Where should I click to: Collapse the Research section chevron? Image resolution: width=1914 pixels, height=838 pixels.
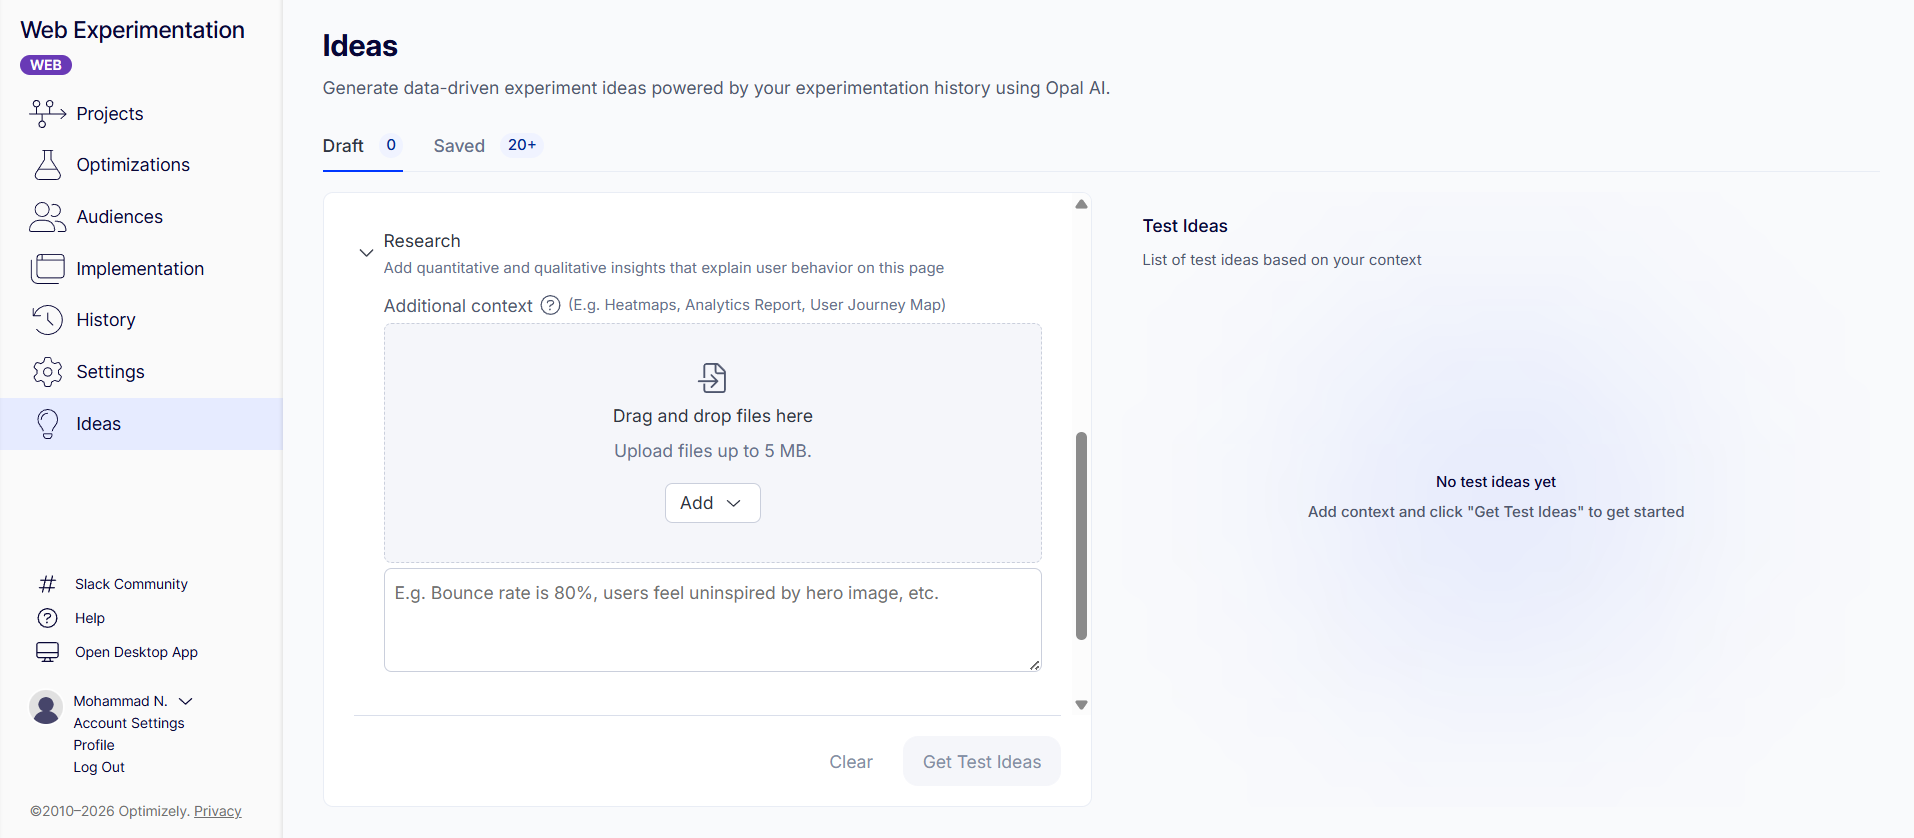point(366,253)
